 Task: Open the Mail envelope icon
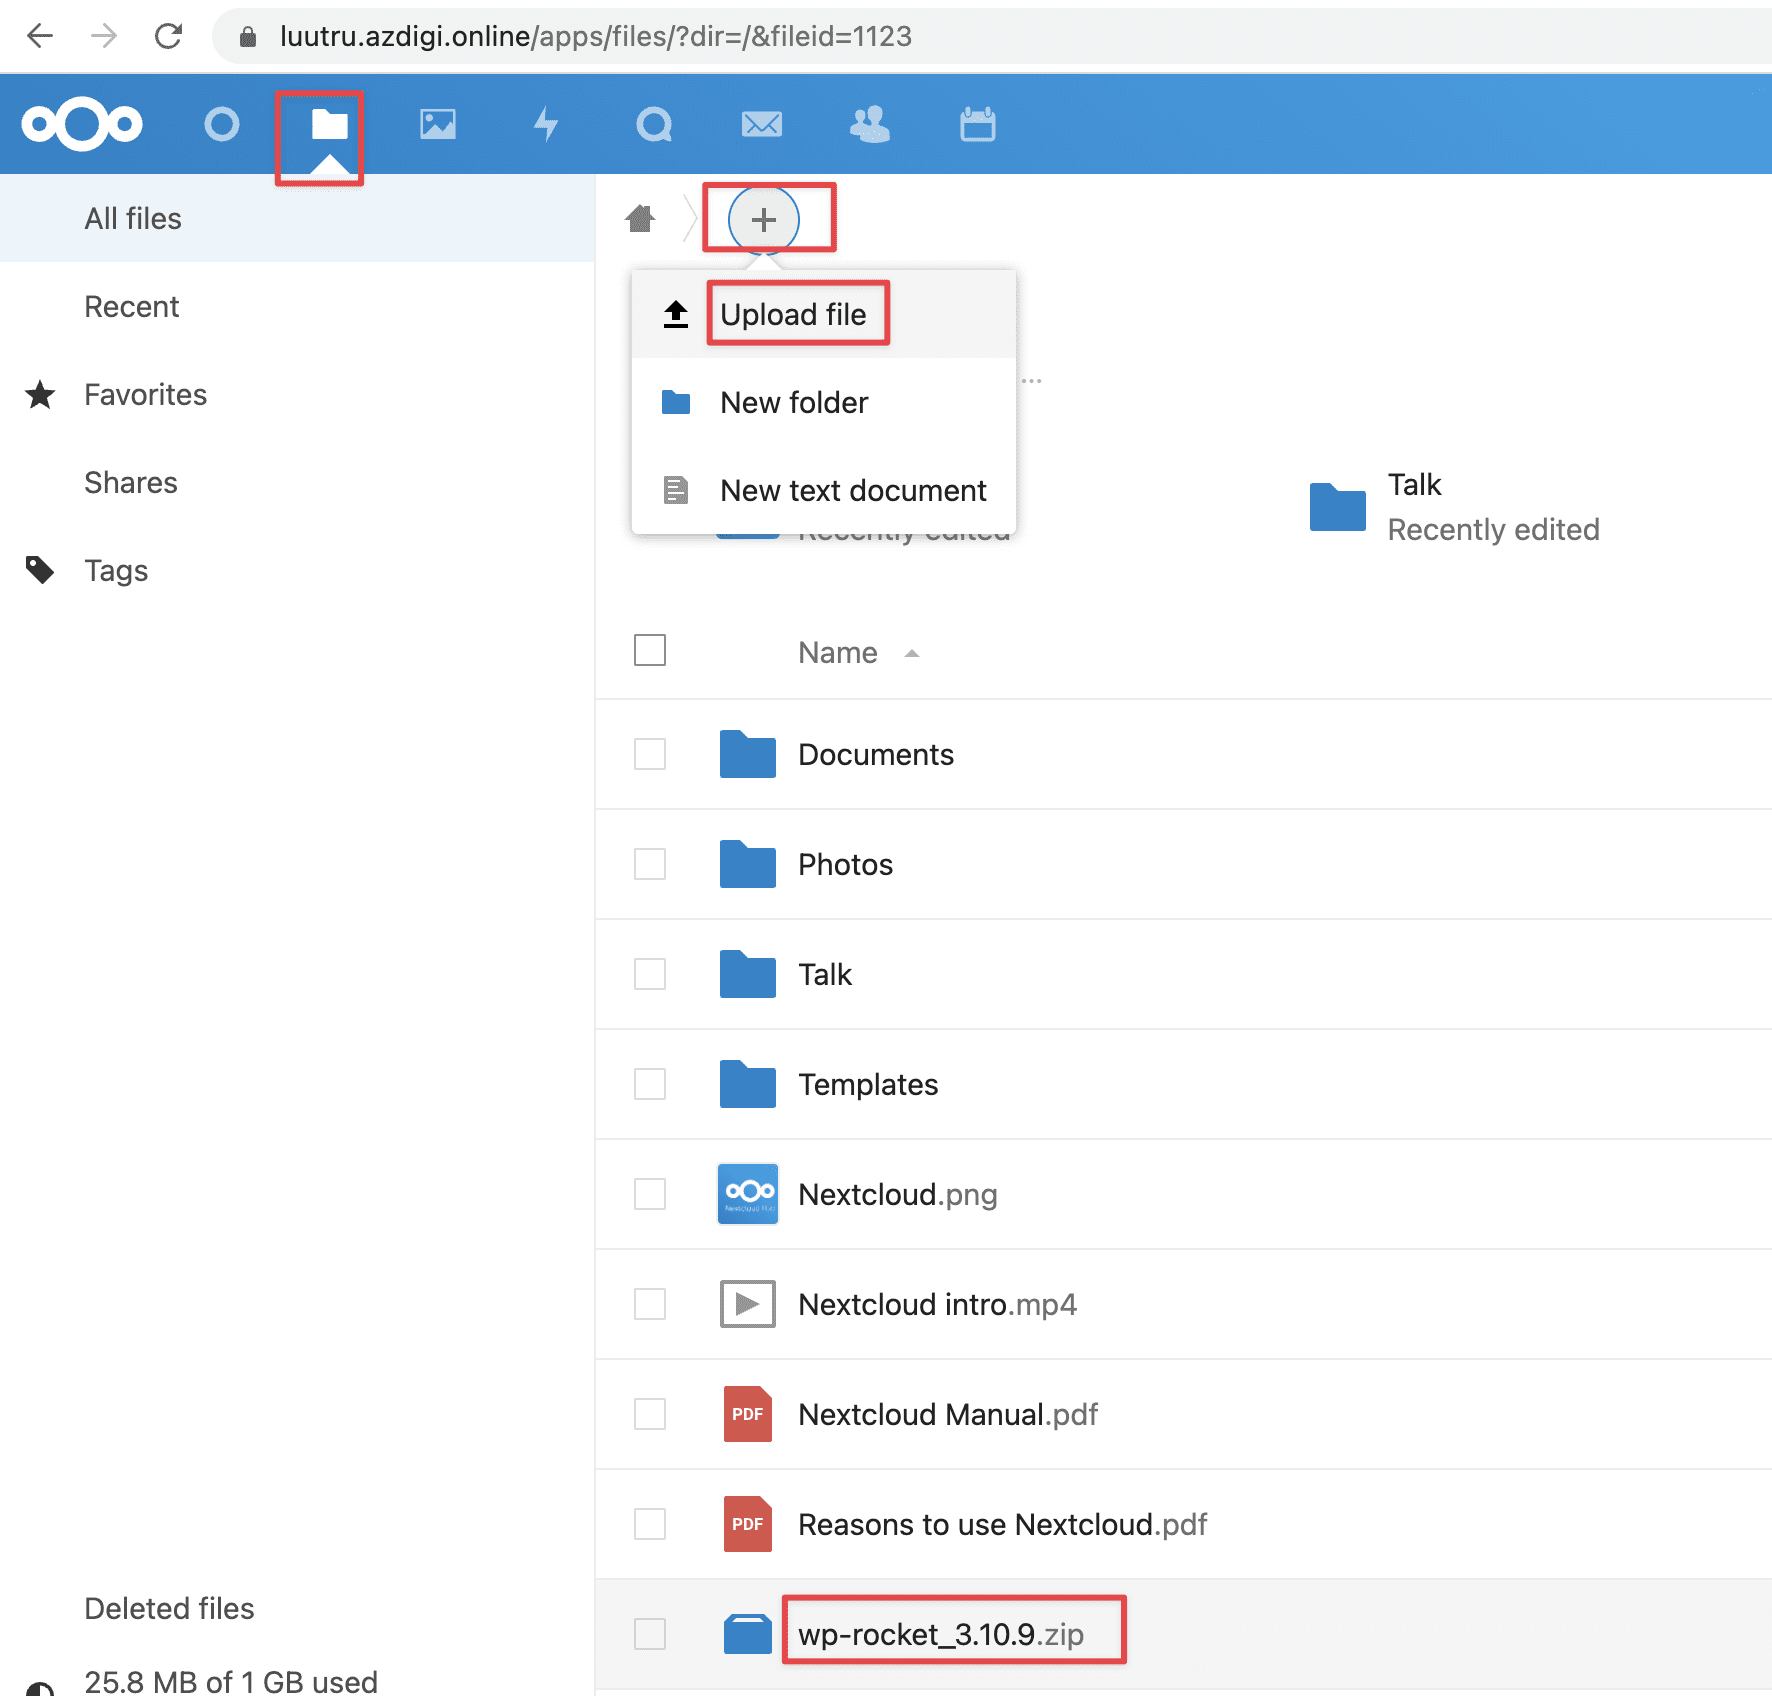tap(762, 125)
